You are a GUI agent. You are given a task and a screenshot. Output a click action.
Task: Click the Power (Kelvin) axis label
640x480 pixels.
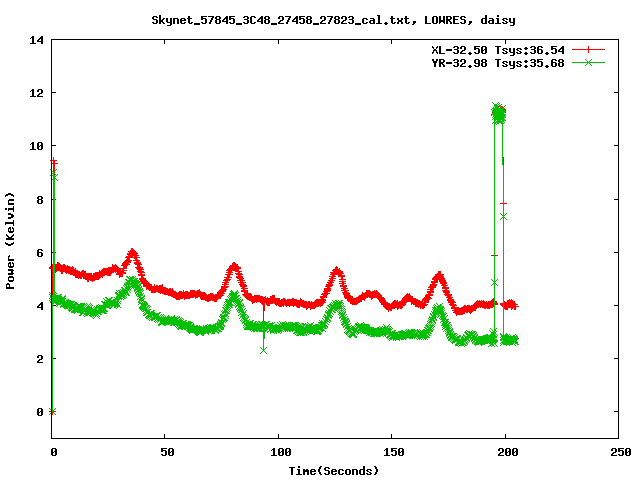coord(10,240)
